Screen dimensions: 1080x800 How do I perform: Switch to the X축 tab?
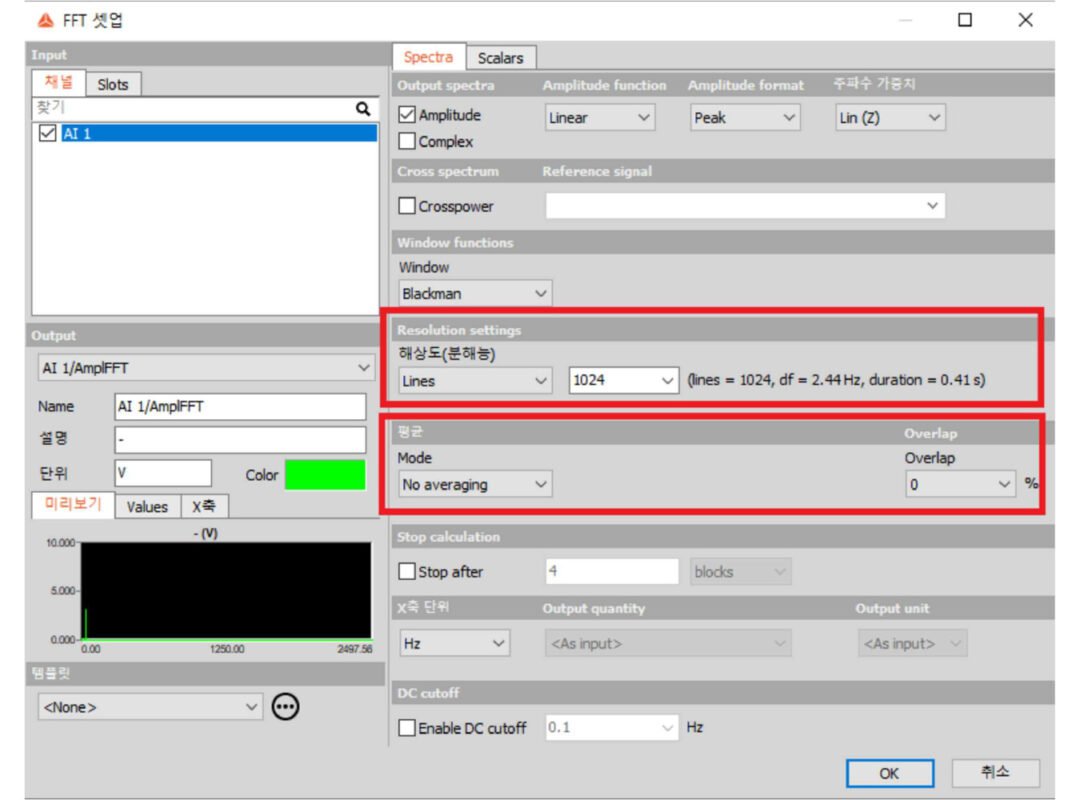[x=204, y=506]
